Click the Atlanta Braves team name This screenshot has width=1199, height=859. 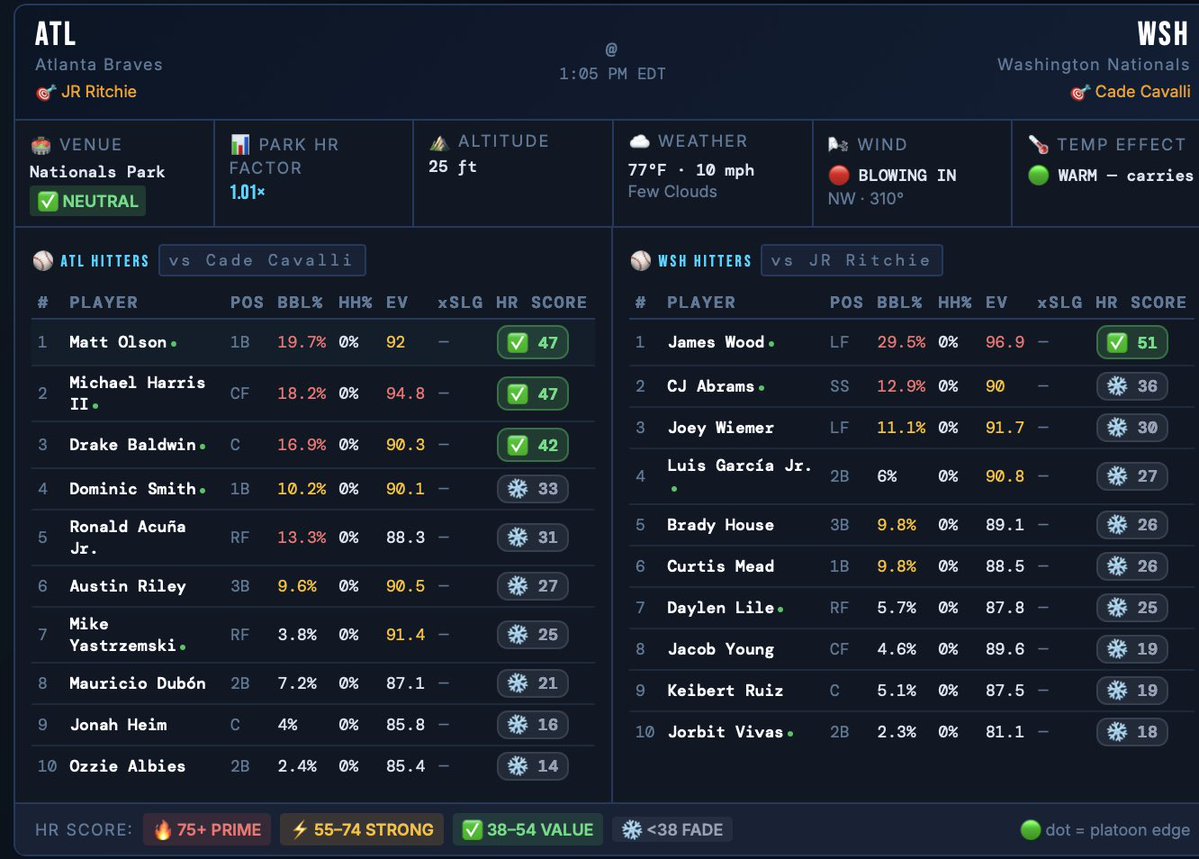point(99,65)
